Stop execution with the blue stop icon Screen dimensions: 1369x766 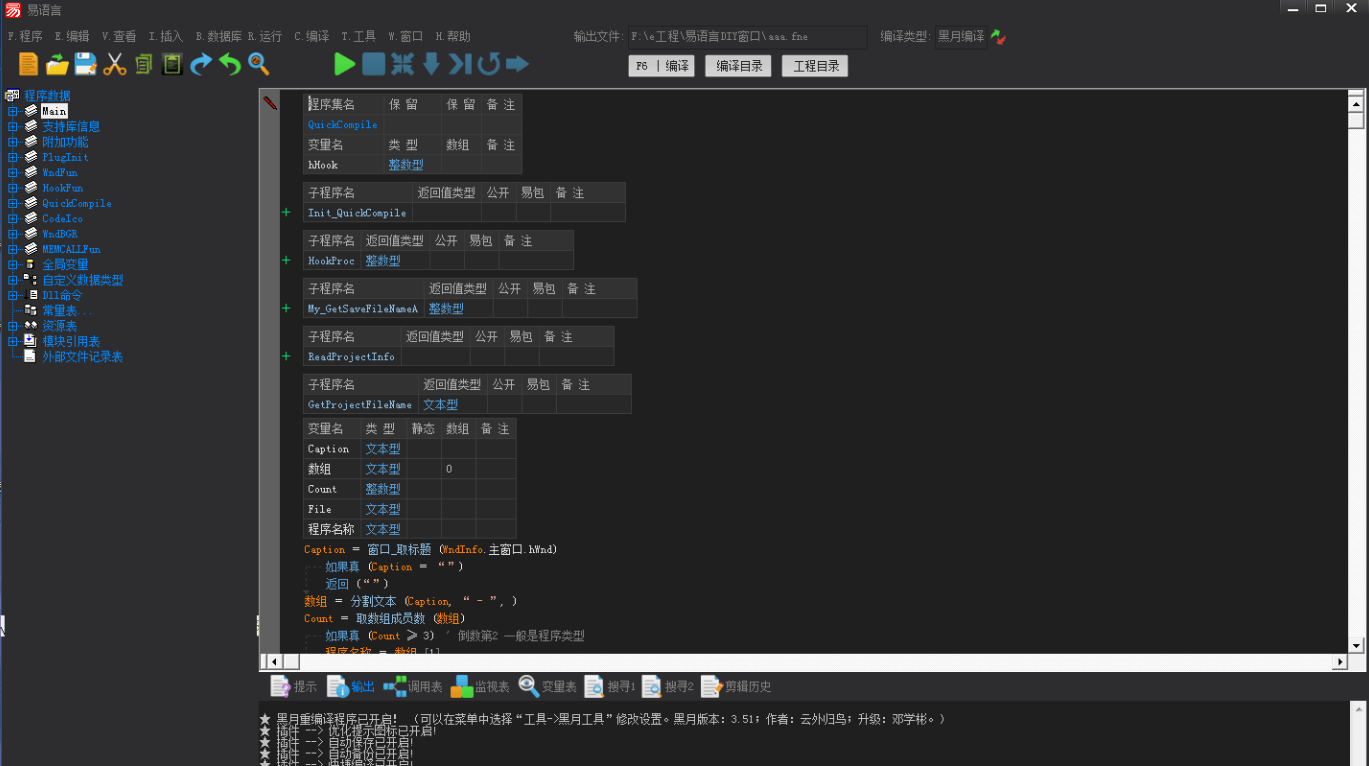(x=372, y=64)
